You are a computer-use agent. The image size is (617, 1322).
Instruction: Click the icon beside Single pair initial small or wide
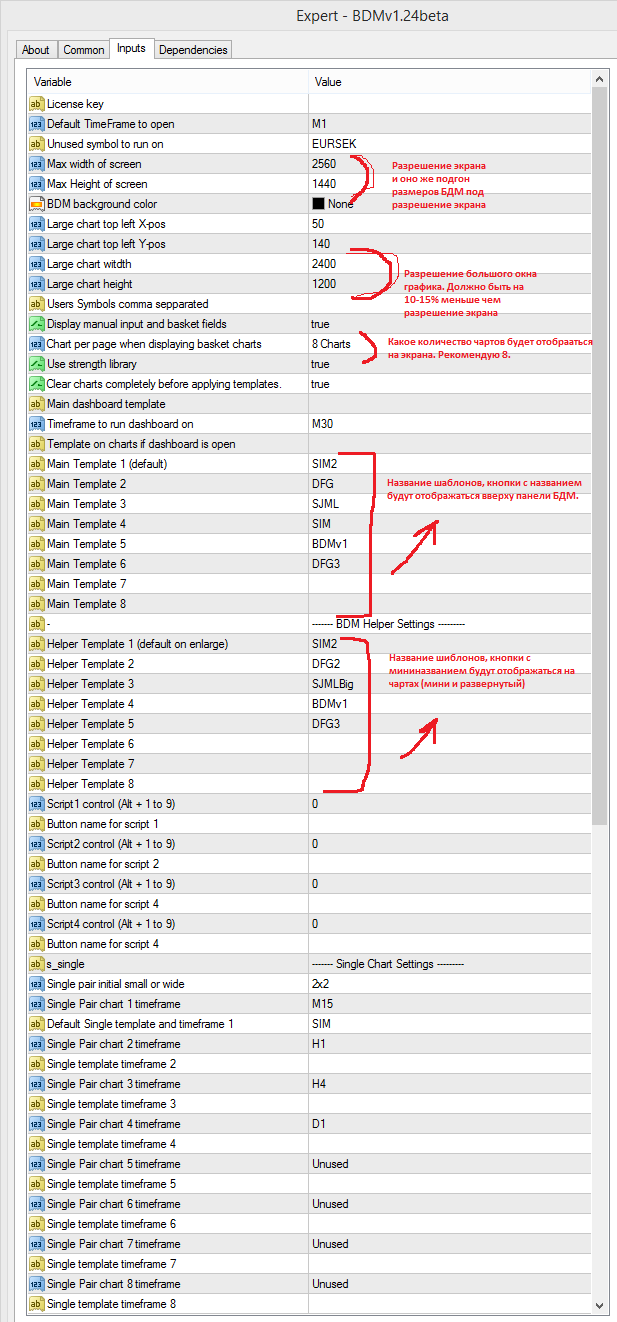tap(36, 984)
